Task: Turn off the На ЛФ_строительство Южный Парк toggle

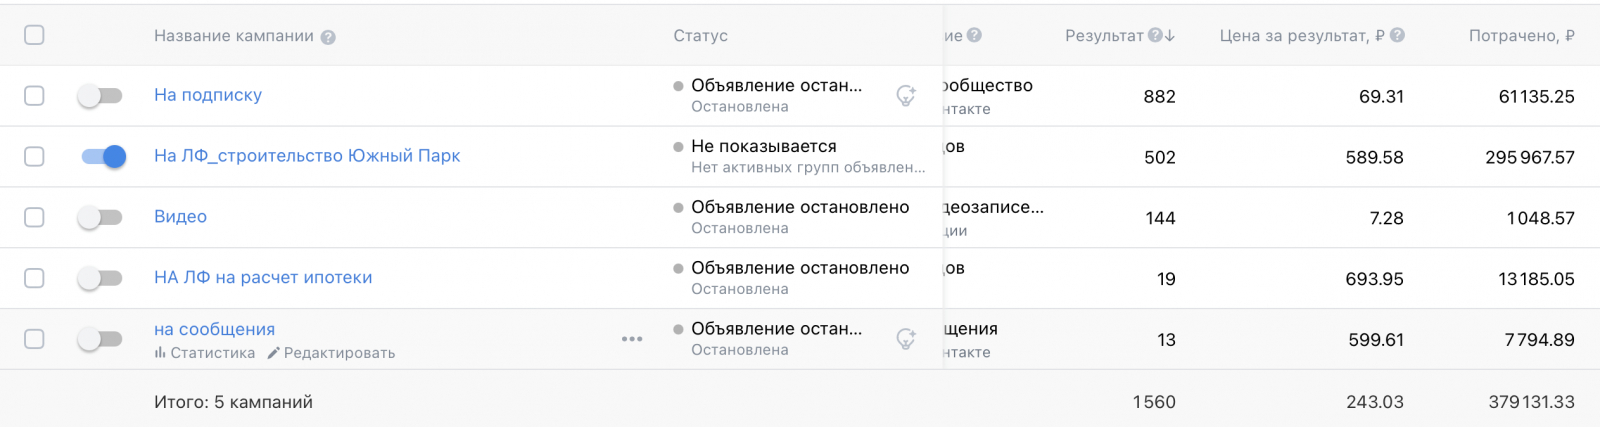Action: (x=104, y=156)
